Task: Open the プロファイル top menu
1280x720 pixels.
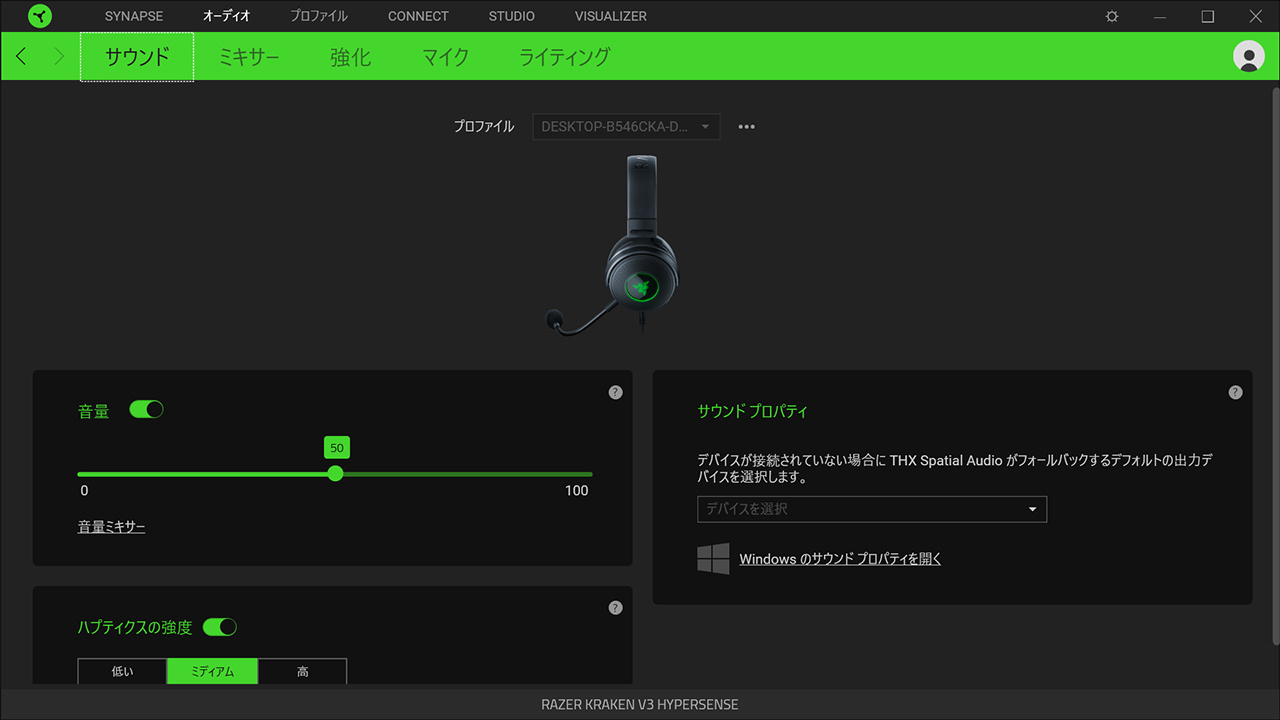Action: click(x=319, y=16)
